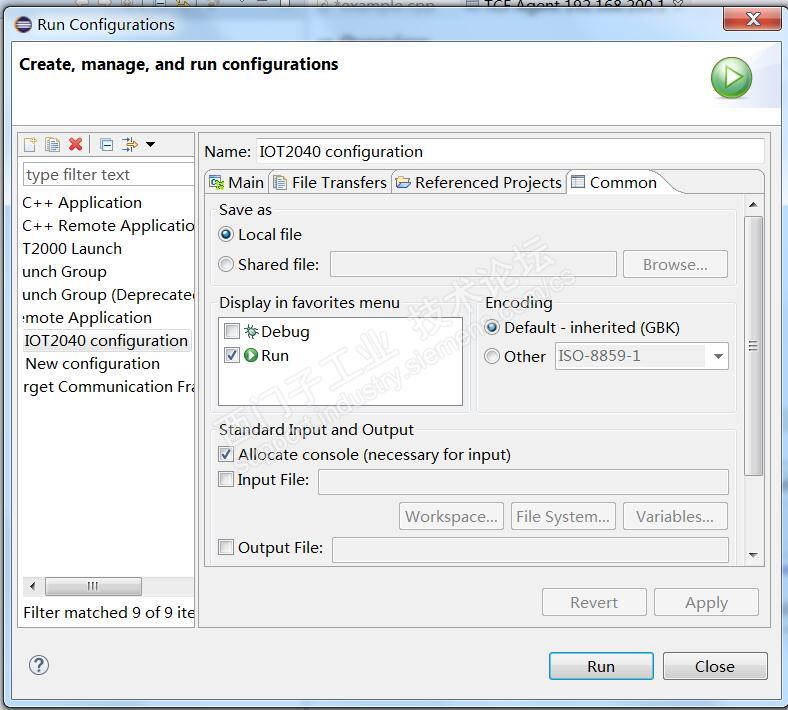Open the File Transfers tab

click(330, 182)
